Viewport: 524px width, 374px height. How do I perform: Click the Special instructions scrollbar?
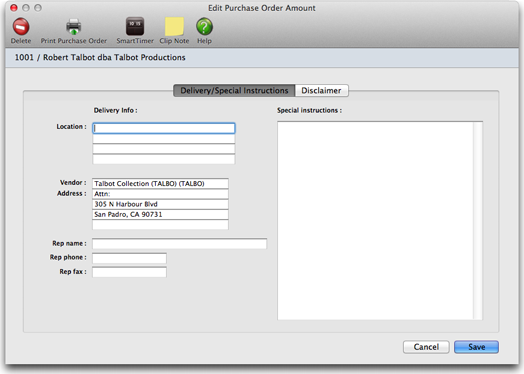click(x=478, y=221)
